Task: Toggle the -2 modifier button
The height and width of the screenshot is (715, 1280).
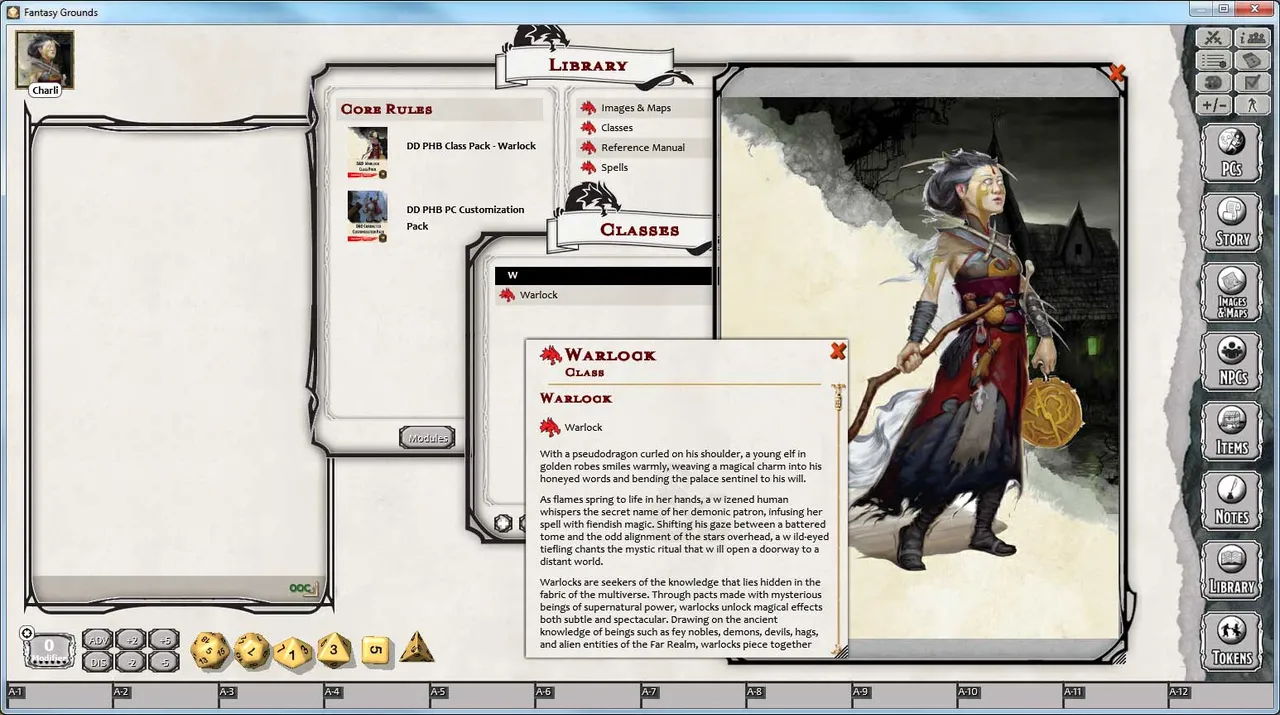Action: pyautogui.click(x=131, y=661)
